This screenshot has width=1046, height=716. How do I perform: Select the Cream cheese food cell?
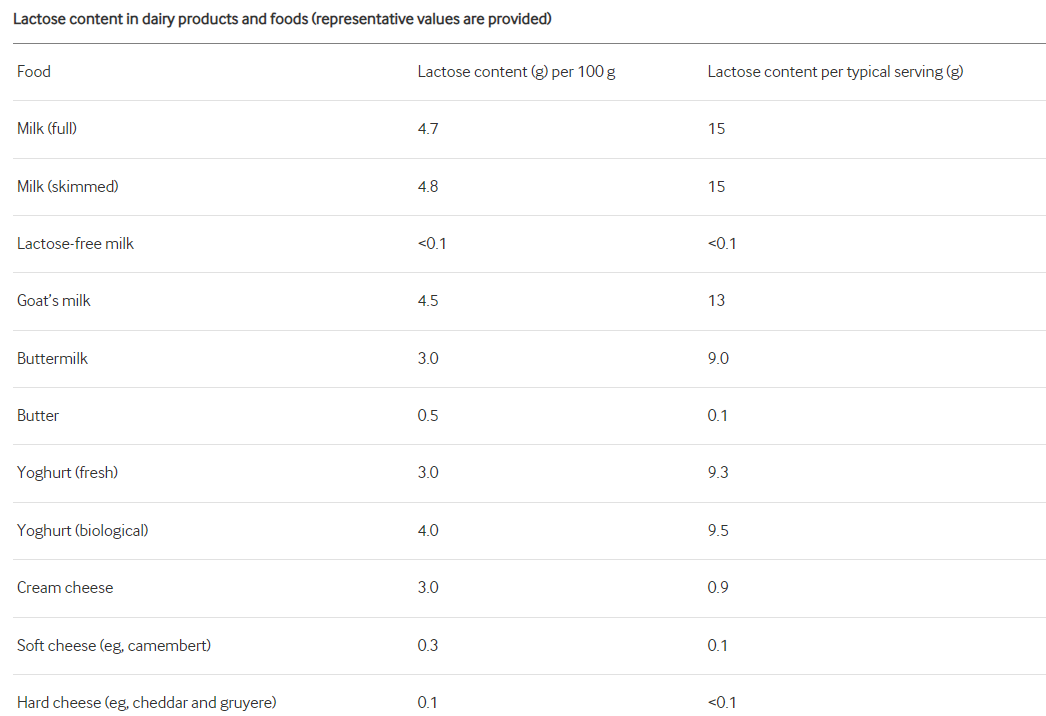click(x=65, y=587)
